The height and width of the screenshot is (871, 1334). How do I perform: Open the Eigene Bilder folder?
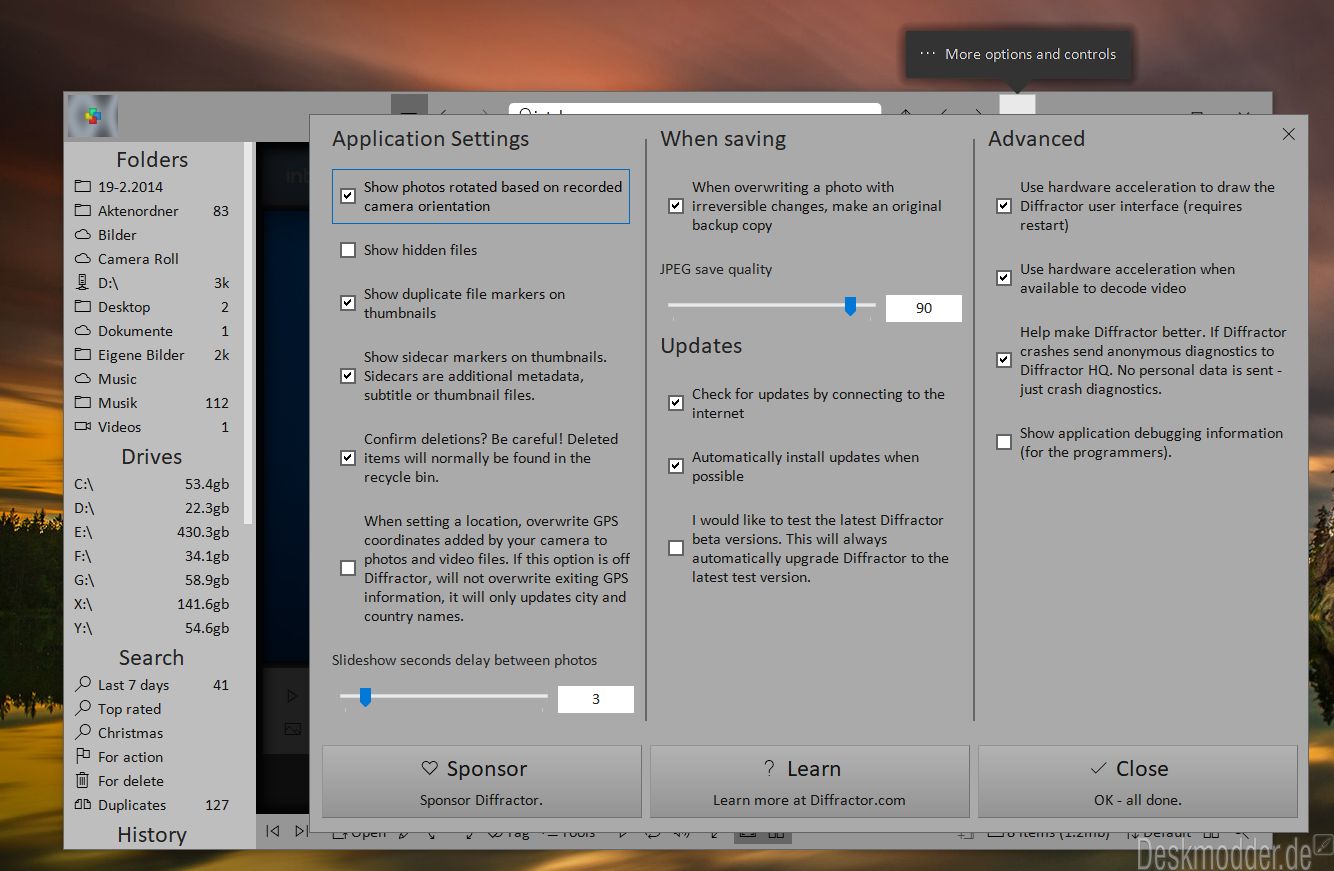(152, 355)
